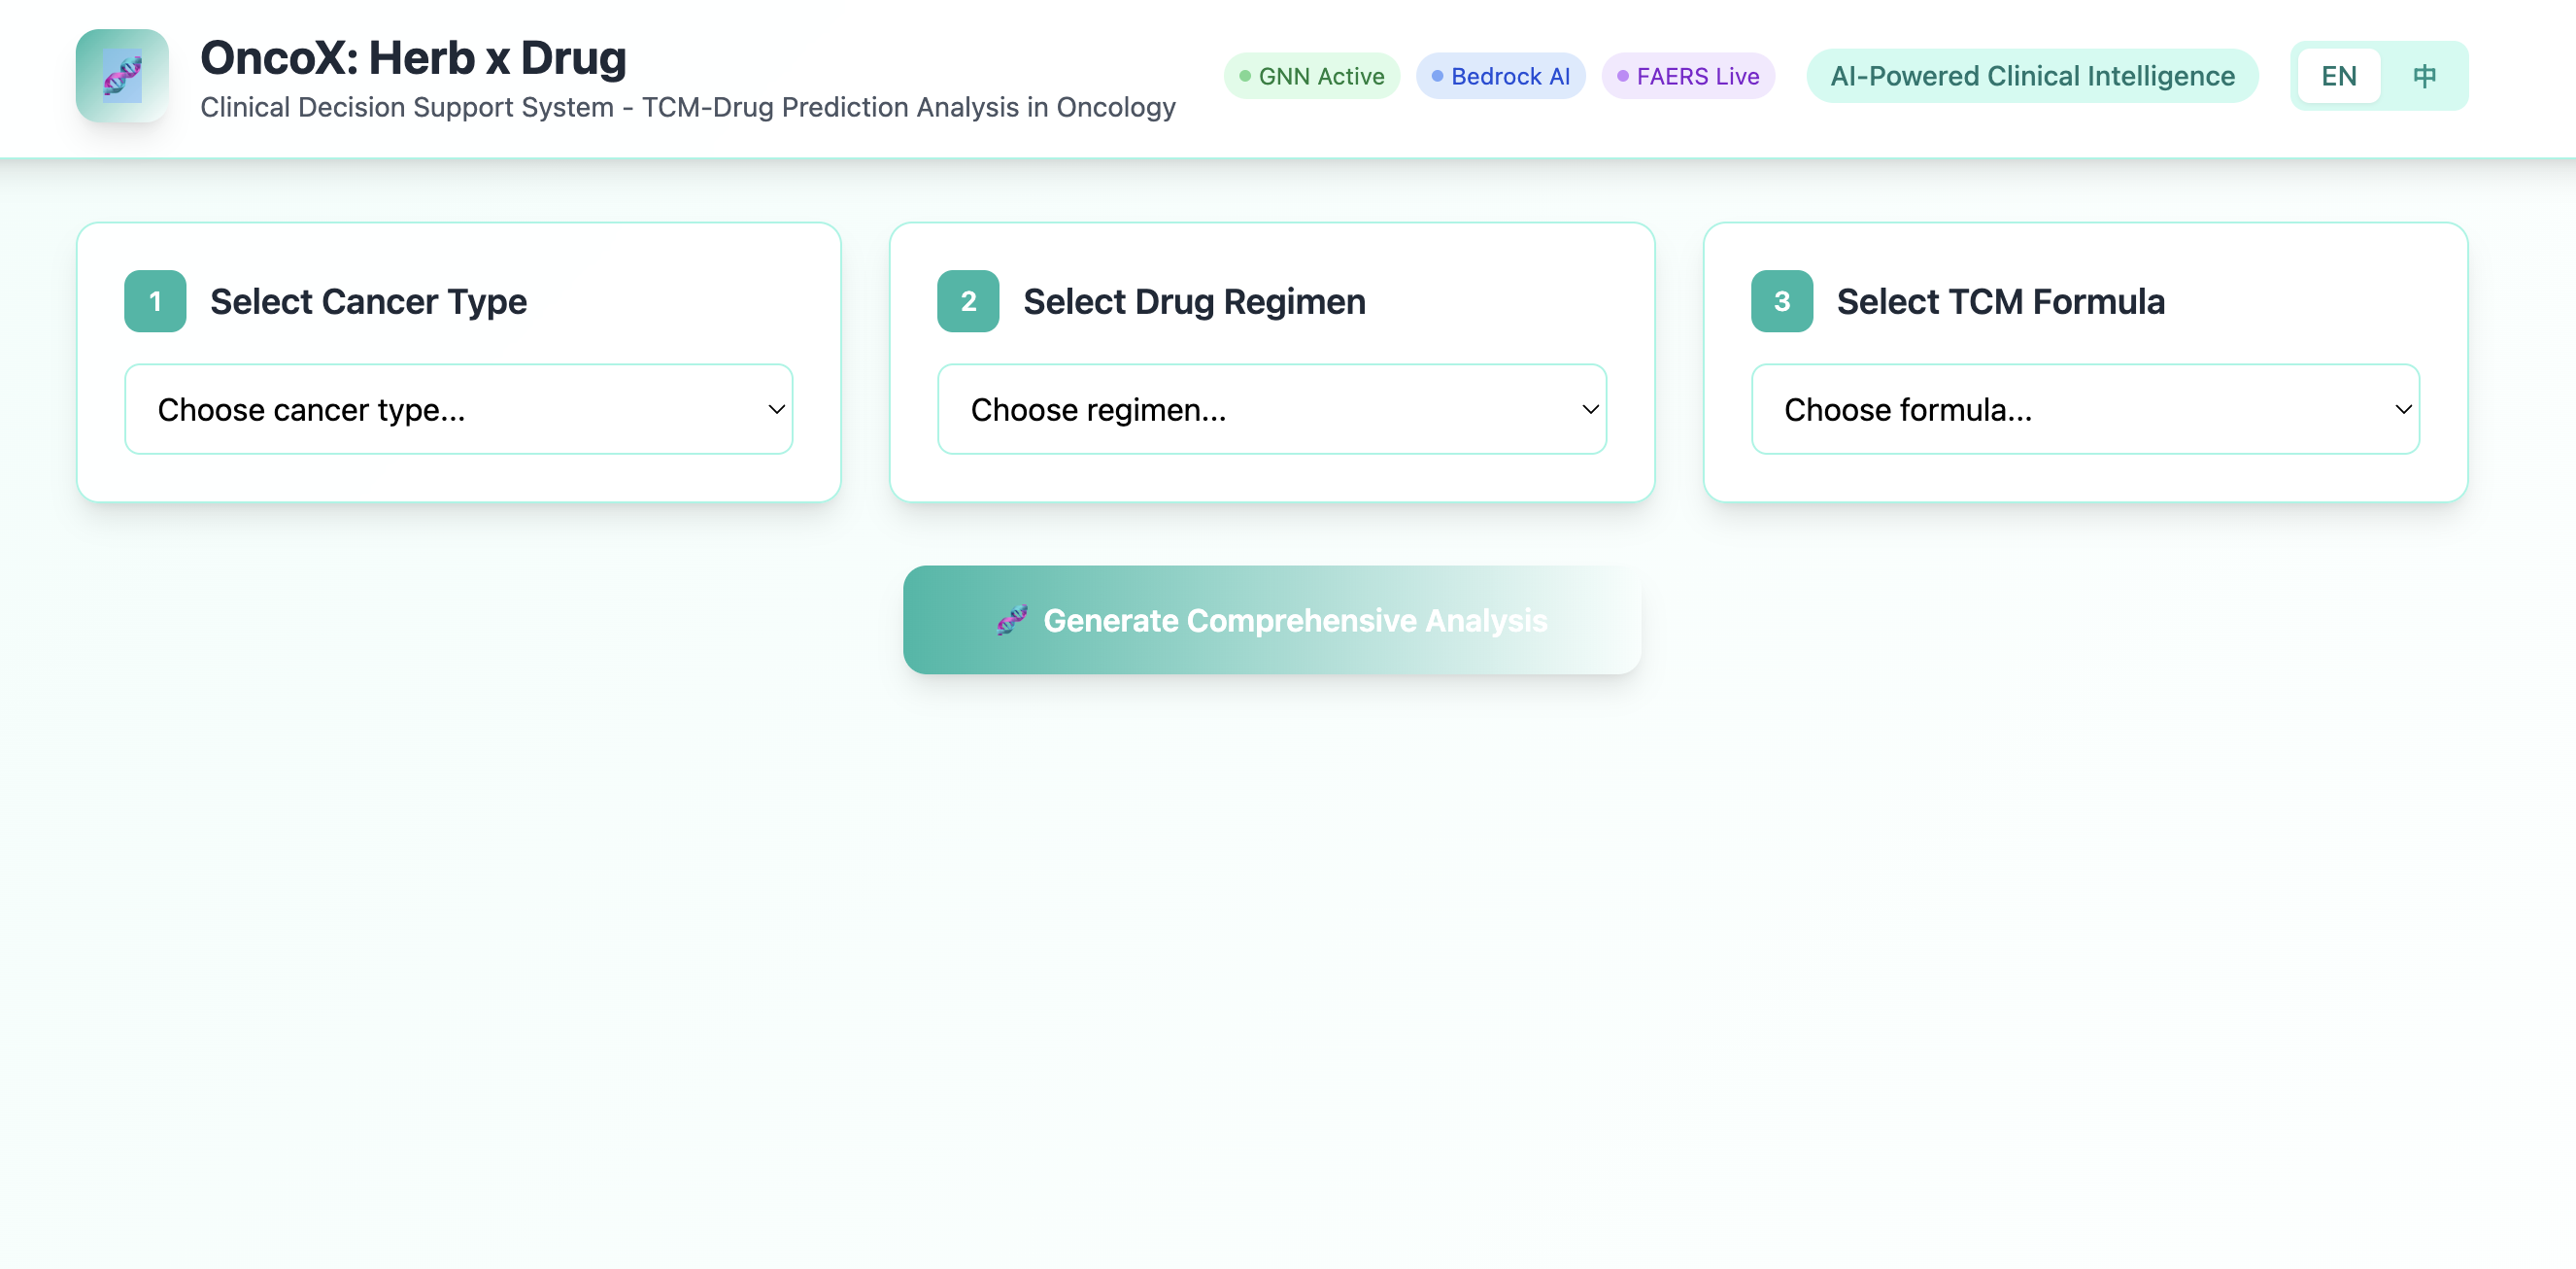Click the green GNN Active status dot
This screenshot has width=2576, height=1269.
[1245, 76]
